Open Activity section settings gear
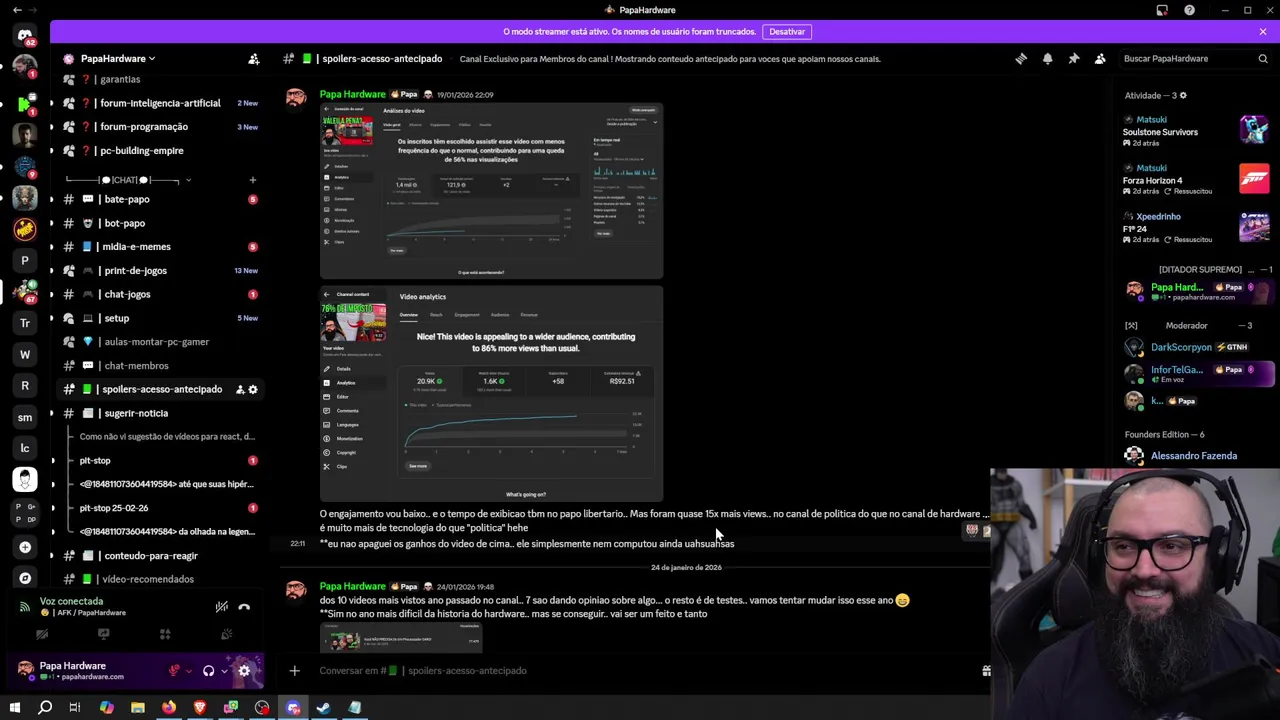The image size is (1280, 720). 1183,96
